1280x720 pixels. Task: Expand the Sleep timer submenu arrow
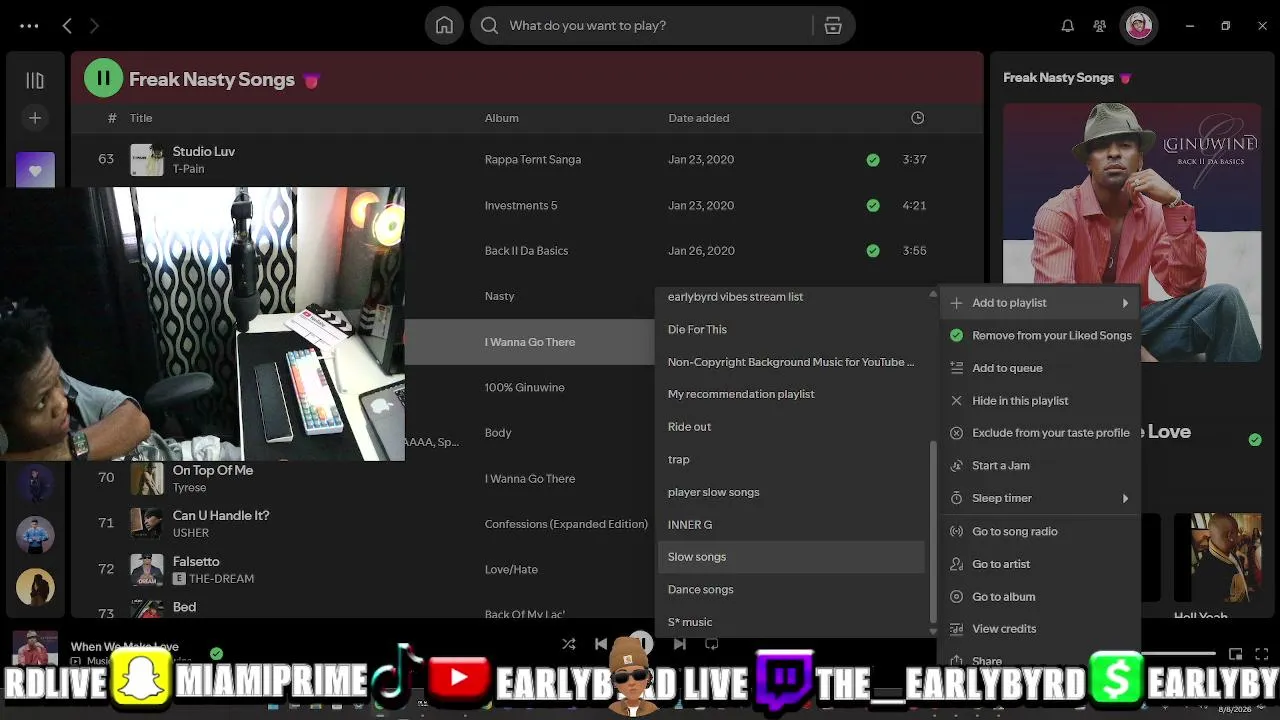tap(1125, 498)
